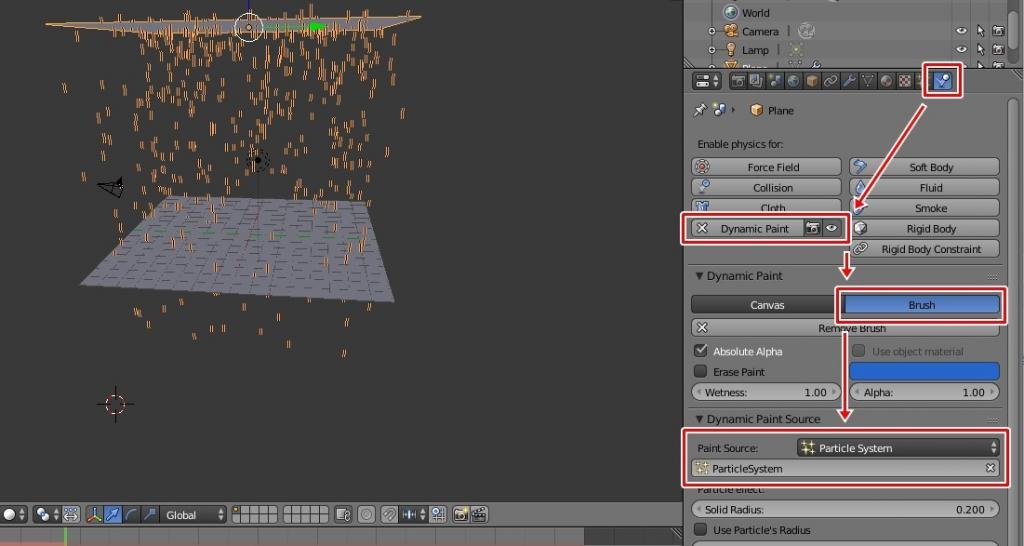
Task: Open the properties editor type selector
Action: pyautogui.click(x=707, y=81)
